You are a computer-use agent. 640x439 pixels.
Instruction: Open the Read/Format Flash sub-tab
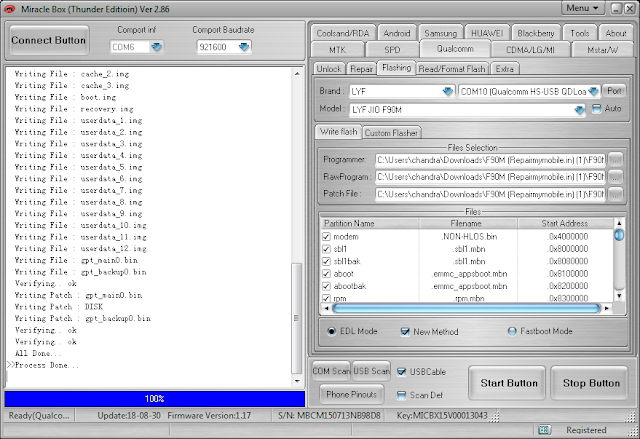(452, 69)
